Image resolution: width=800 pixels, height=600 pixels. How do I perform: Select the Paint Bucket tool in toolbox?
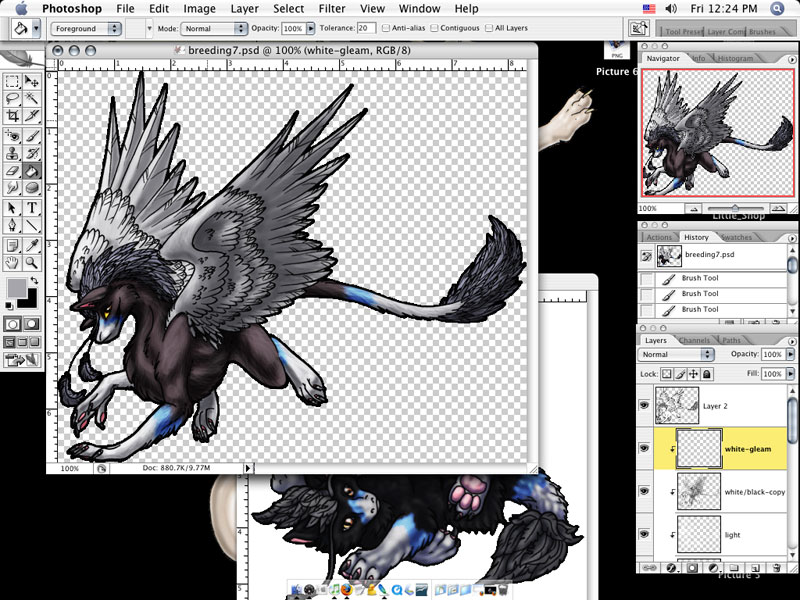[32, 170]
